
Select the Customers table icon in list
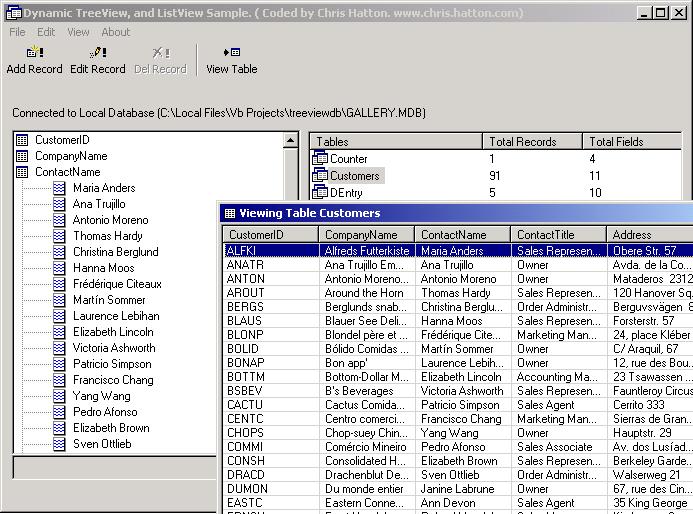click(320, 176)
